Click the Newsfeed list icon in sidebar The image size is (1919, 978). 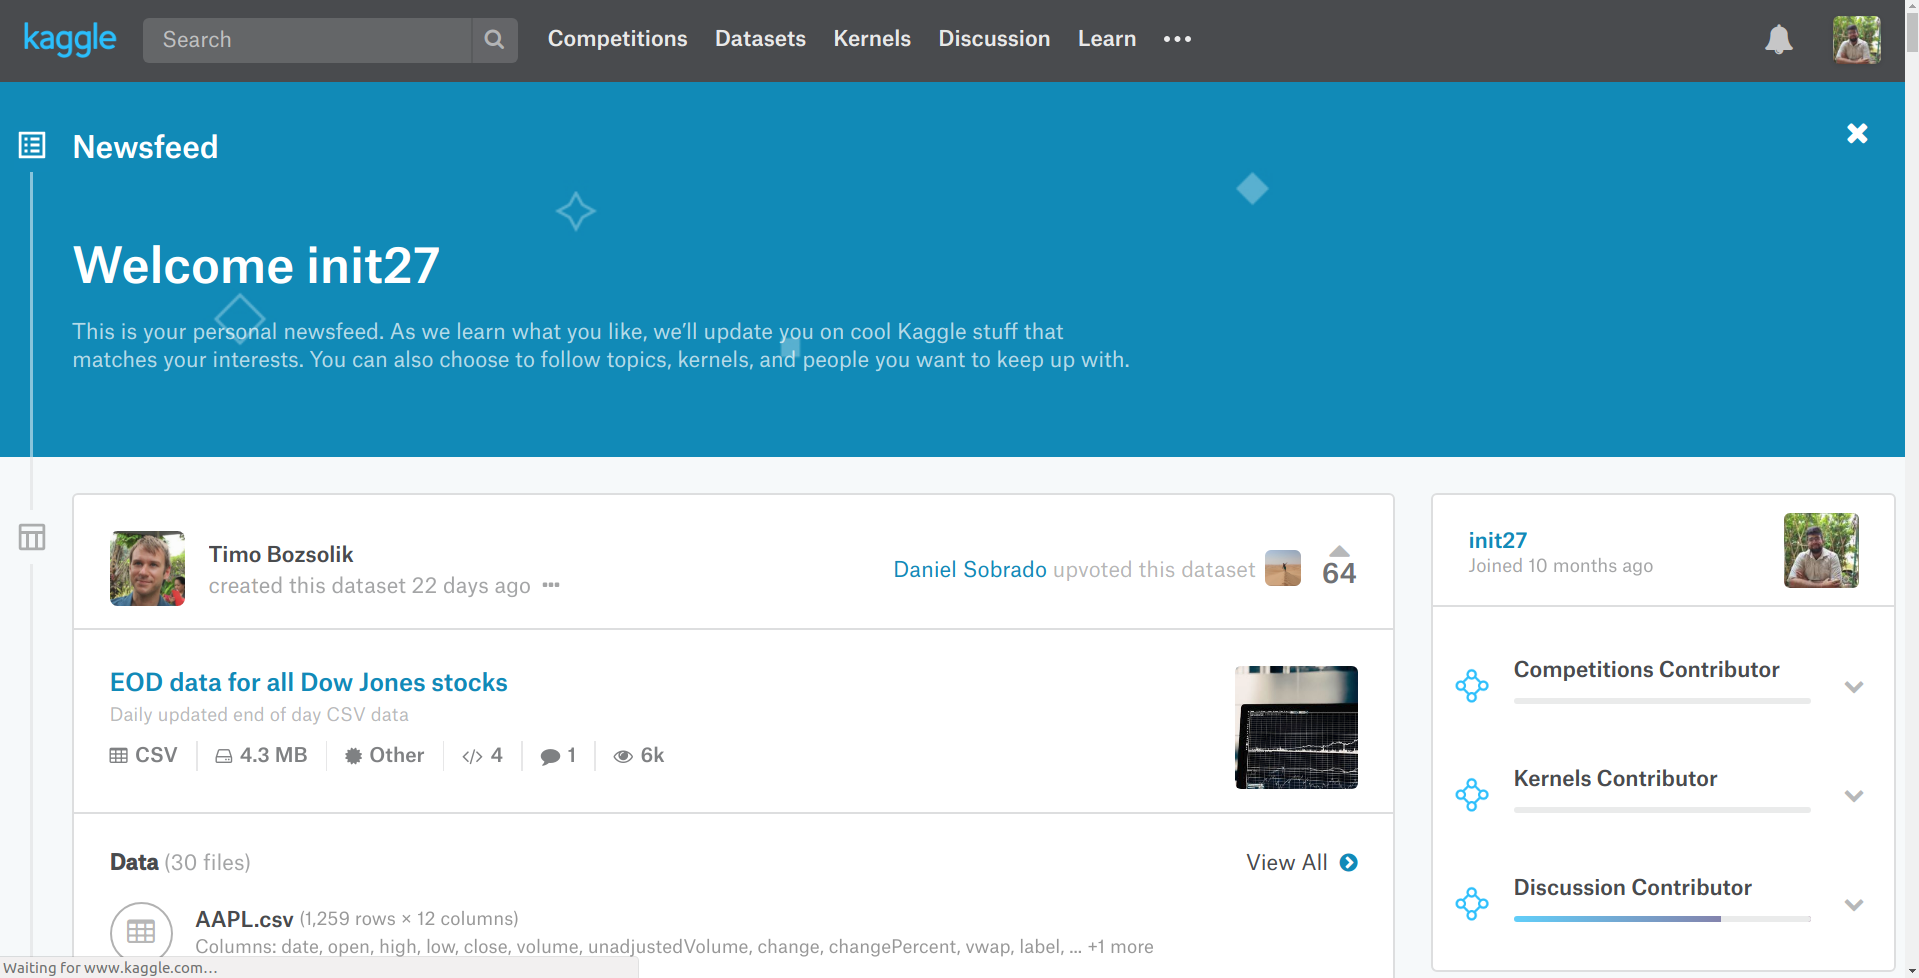(x=32, y=146)
